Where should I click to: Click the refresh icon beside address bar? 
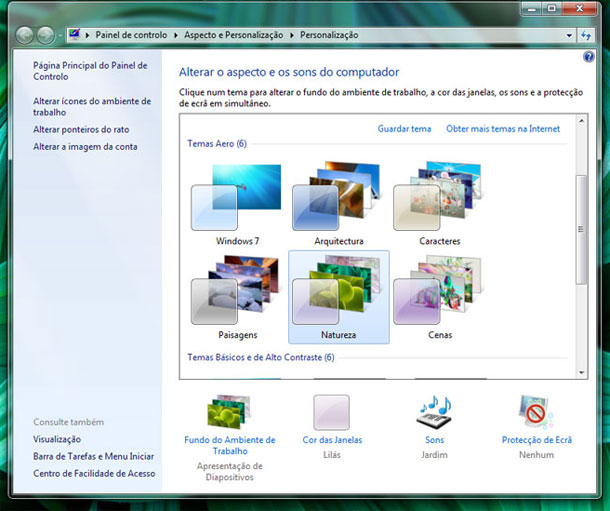586,35
